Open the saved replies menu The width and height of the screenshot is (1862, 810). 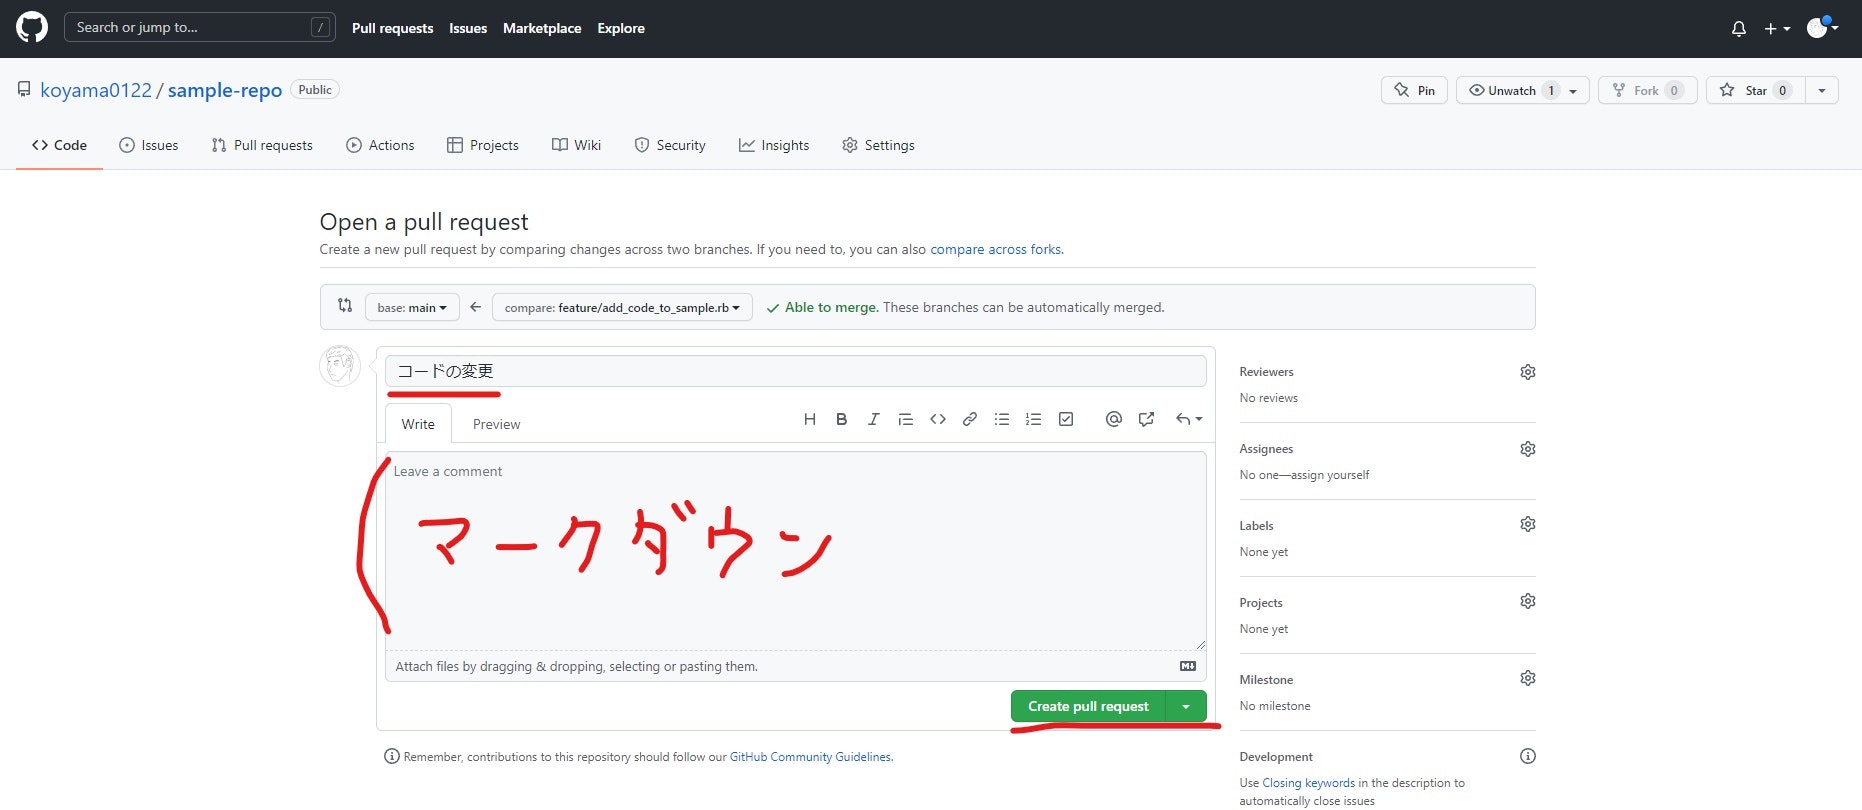click(1189, 419)
